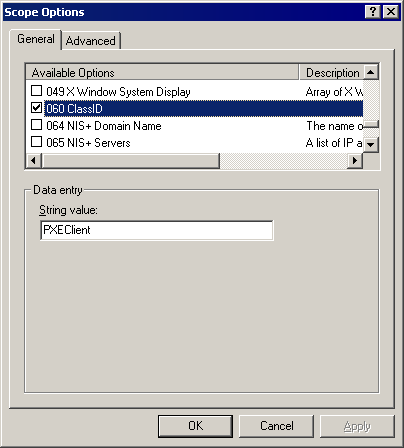Select the '065 NIS+ Servers' row text
This screenshot has height=448, width=404.
point(88,143)
